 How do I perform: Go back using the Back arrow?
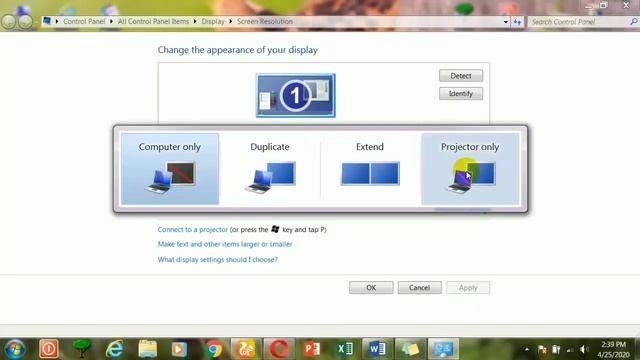tap(9, 22)
